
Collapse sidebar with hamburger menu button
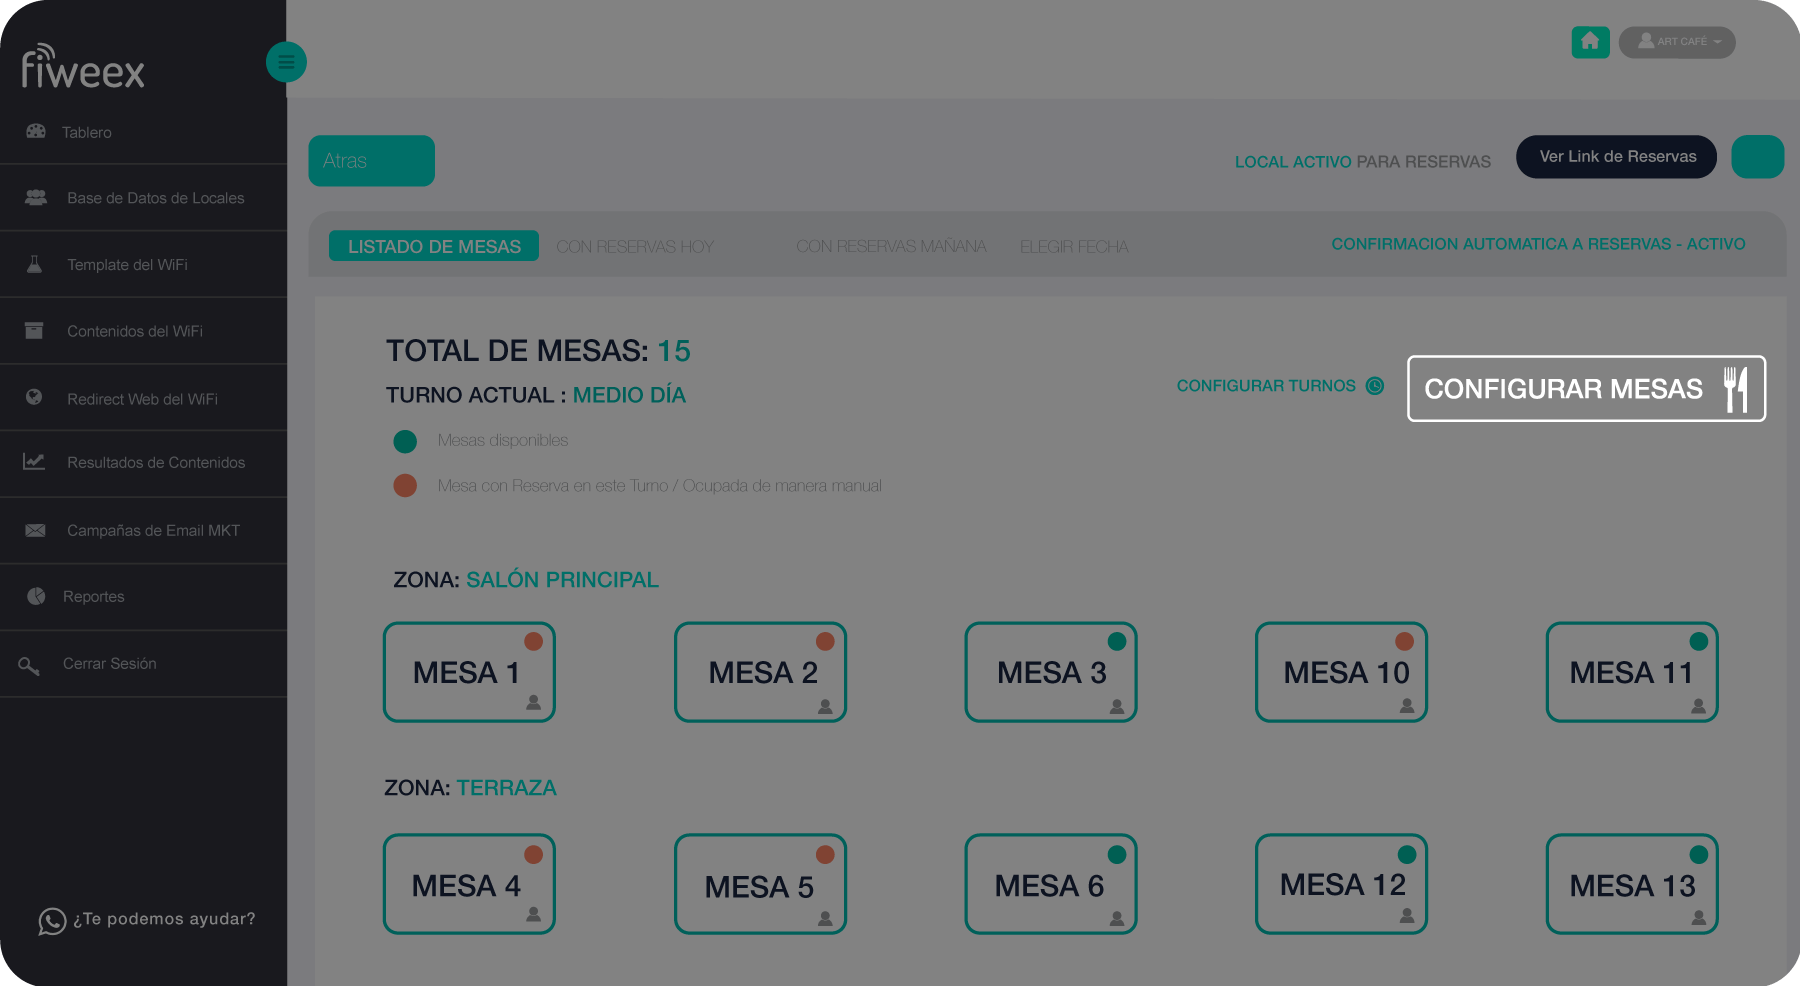click(286, 62)
